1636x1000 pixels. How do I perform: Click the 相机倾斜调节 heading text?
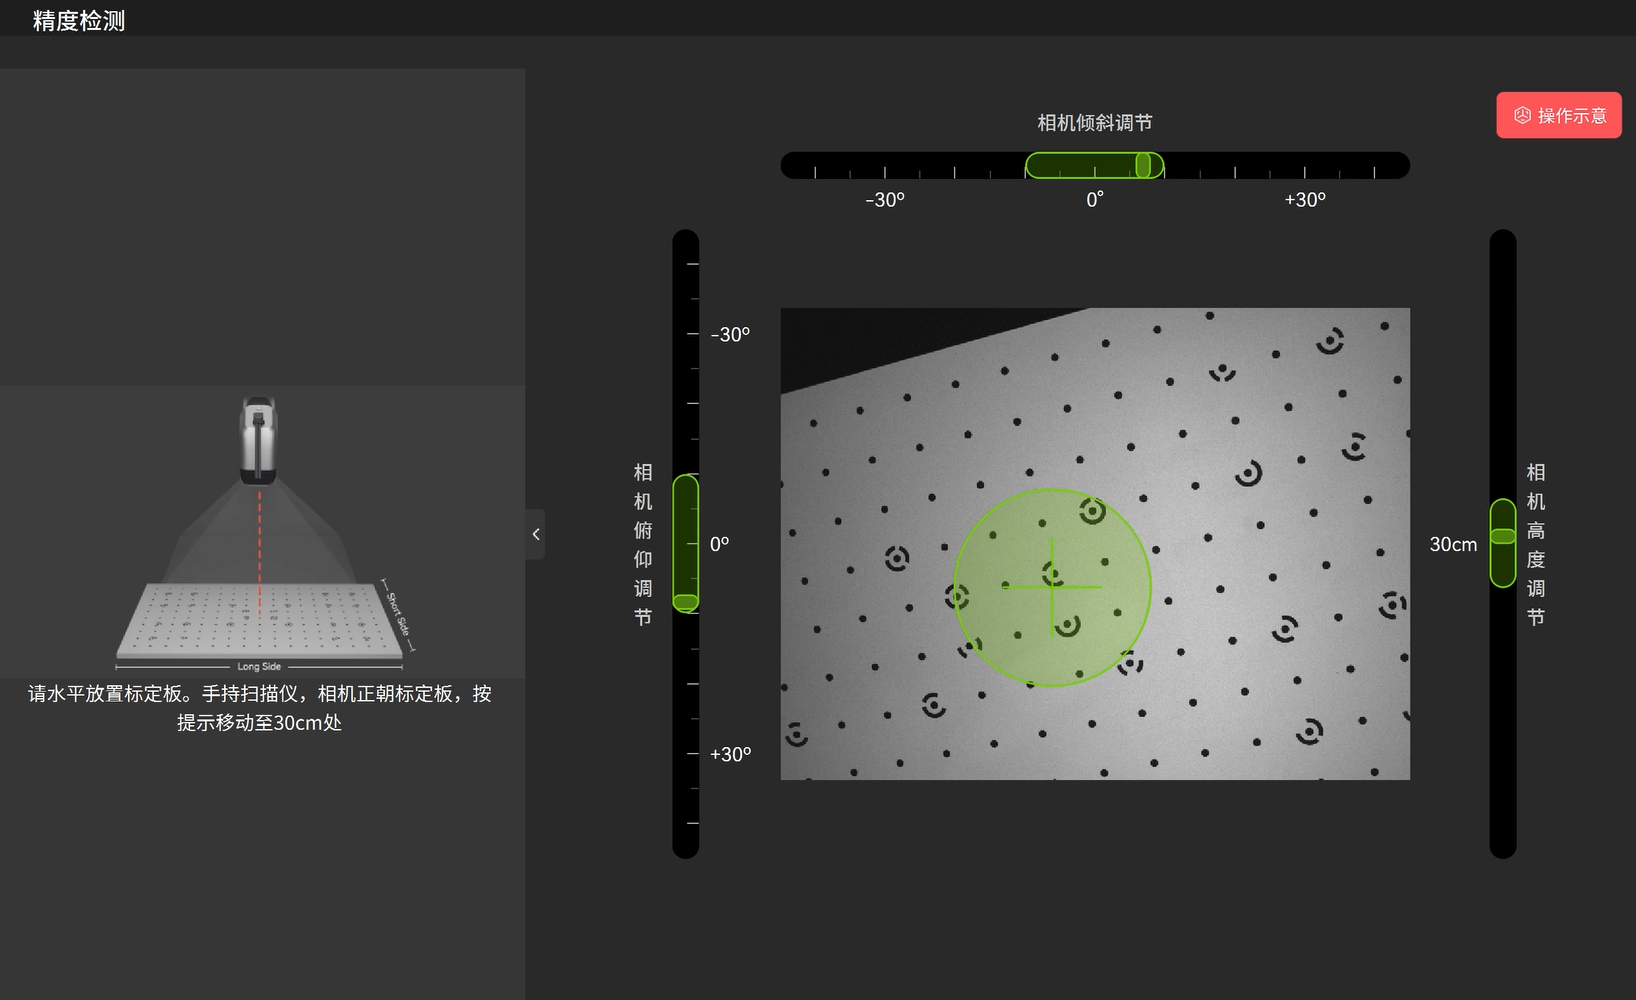[1094, 123]
